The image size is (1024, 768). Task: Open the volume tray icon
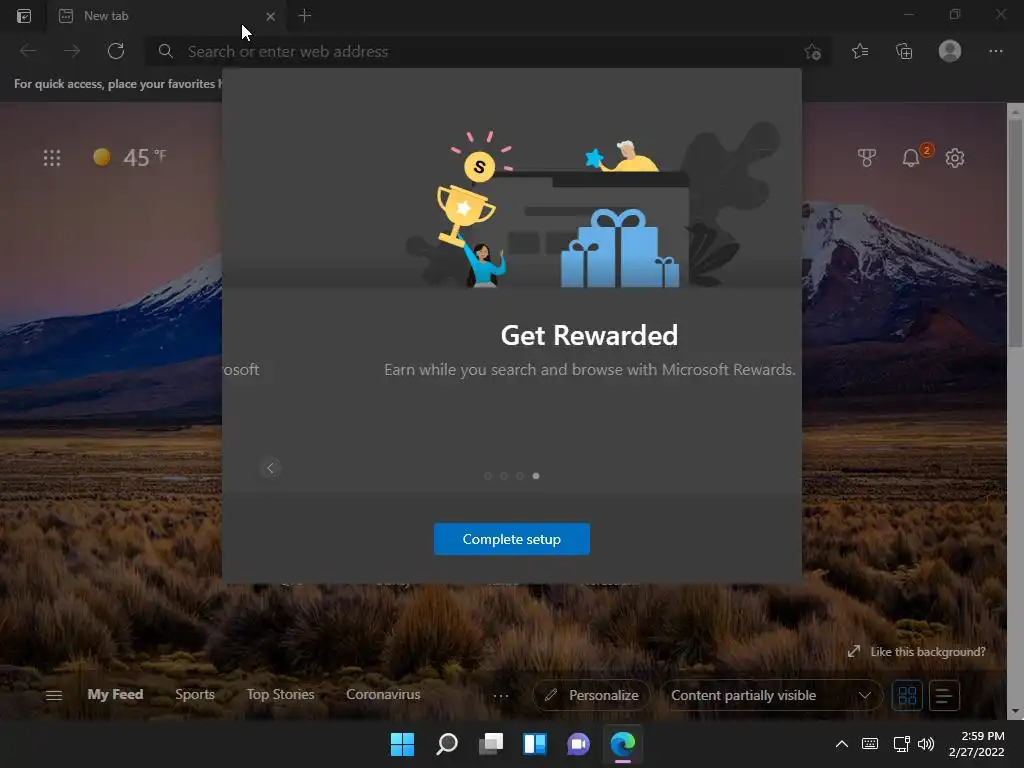pyautogui.click(x=926, y=743)
